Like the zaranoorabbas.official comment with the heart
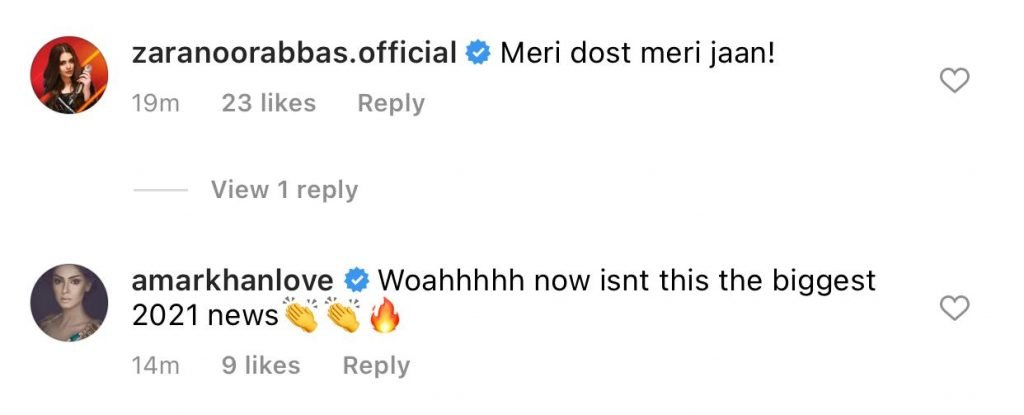Viewport: 1024px width, 415px height. pyautogui.click(x=956, y=82)
